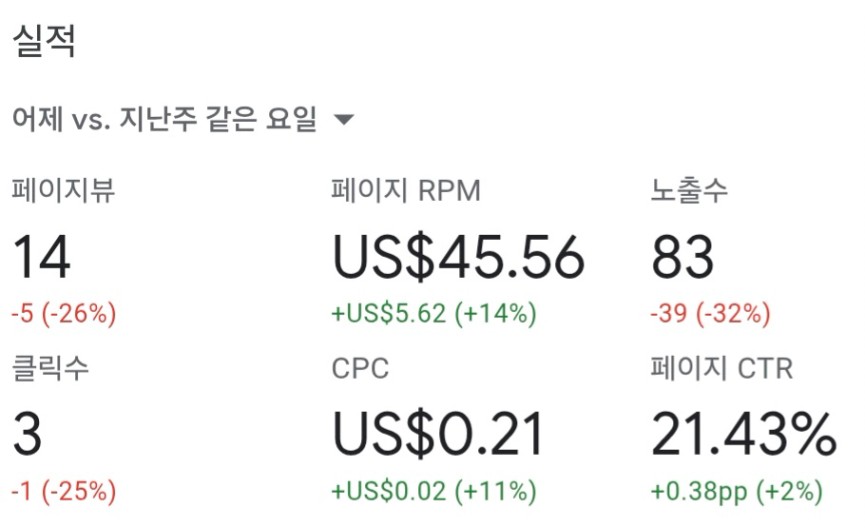The image size is (865, 528).
Task: Open the 페이지 RPM metric label
Action: click(405, 190)
